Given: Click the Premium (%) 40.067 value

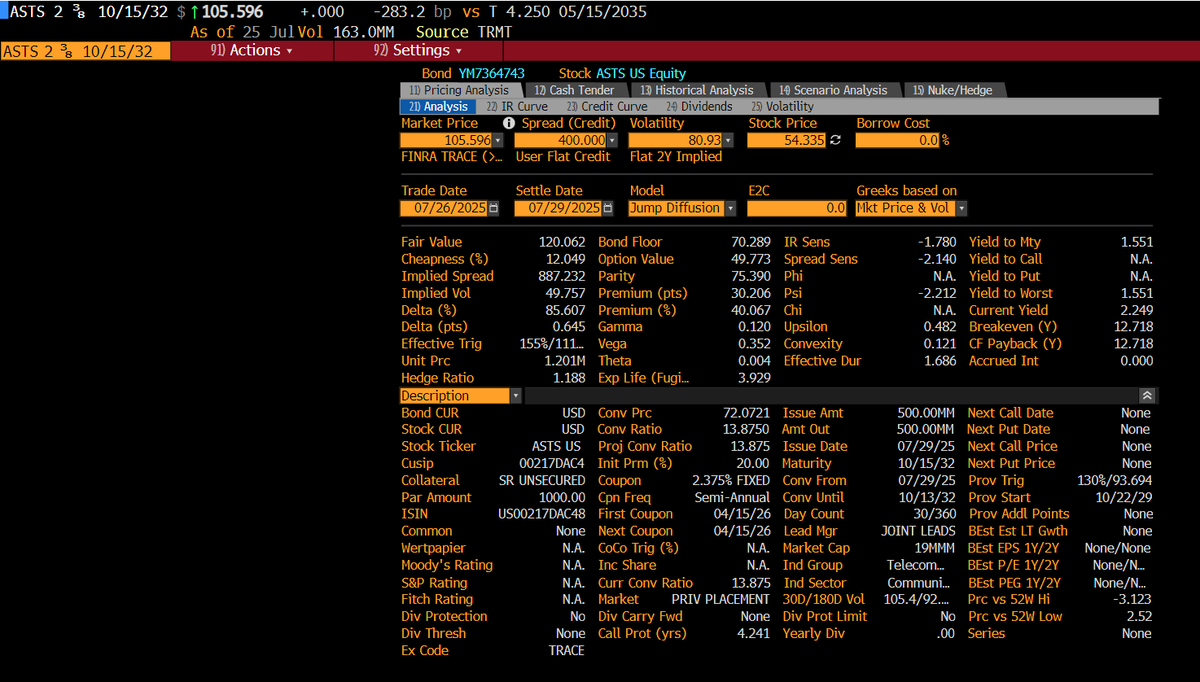Looking at the screenshot, I should 752,310.
